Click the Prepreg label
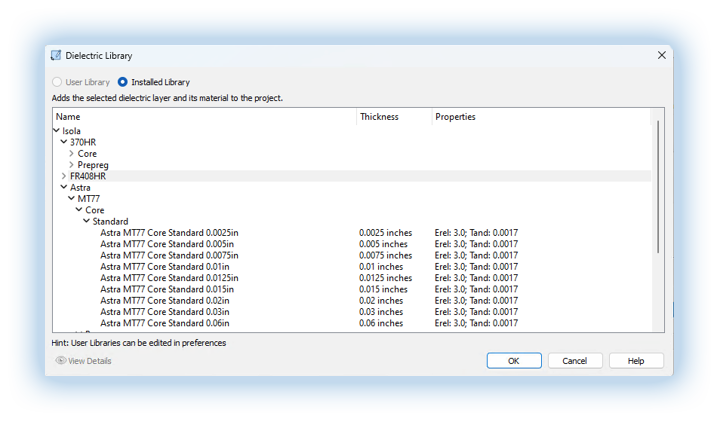This screenshot has height=421, width=719. point(93,165)
